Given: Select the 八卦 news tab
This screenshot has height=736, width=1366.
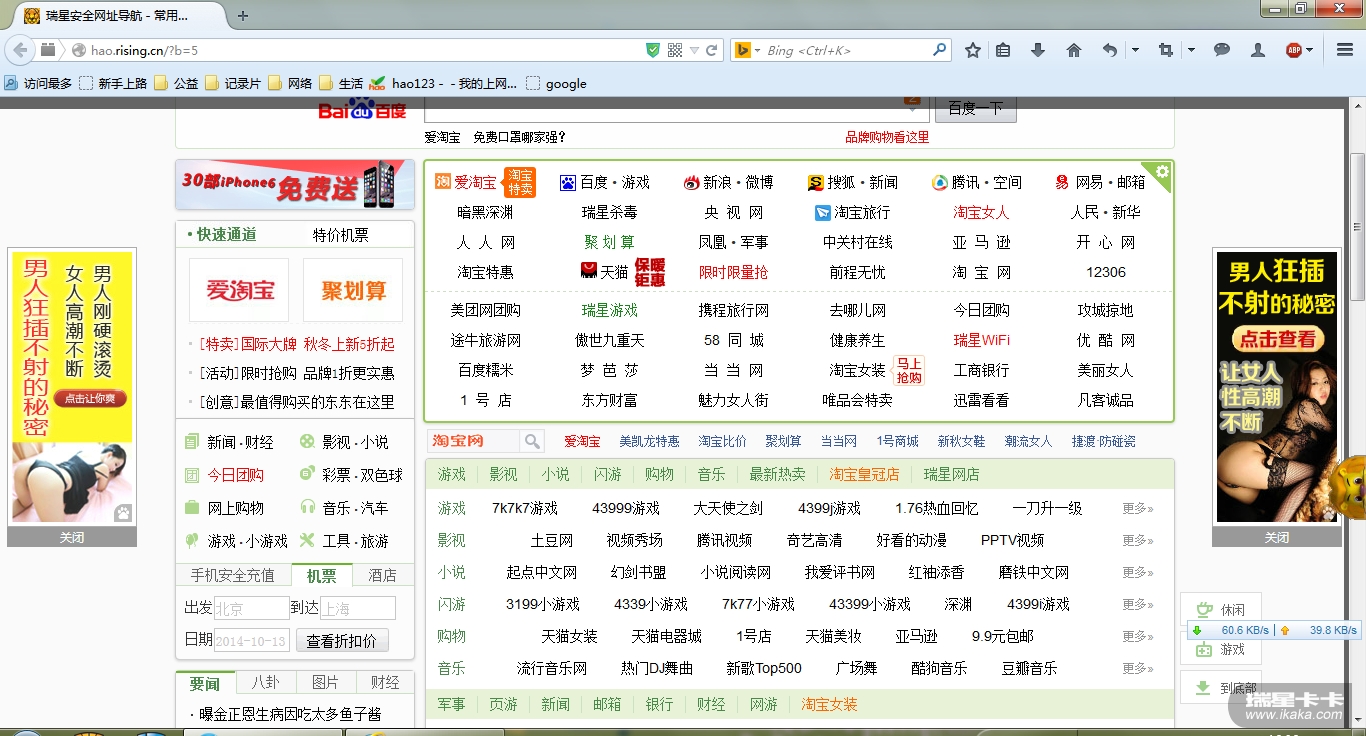Looking at the screenshot, I should click(x=266, y=682).
